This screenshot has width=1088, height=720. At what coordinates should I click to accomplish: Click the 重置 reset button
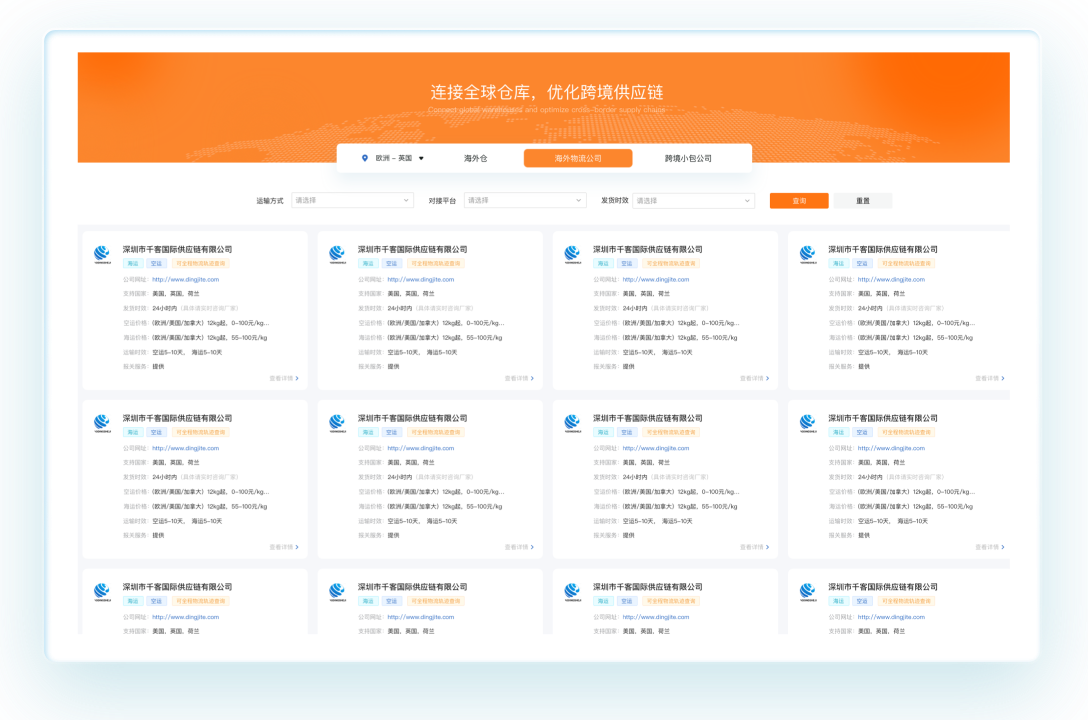(862, 201)
